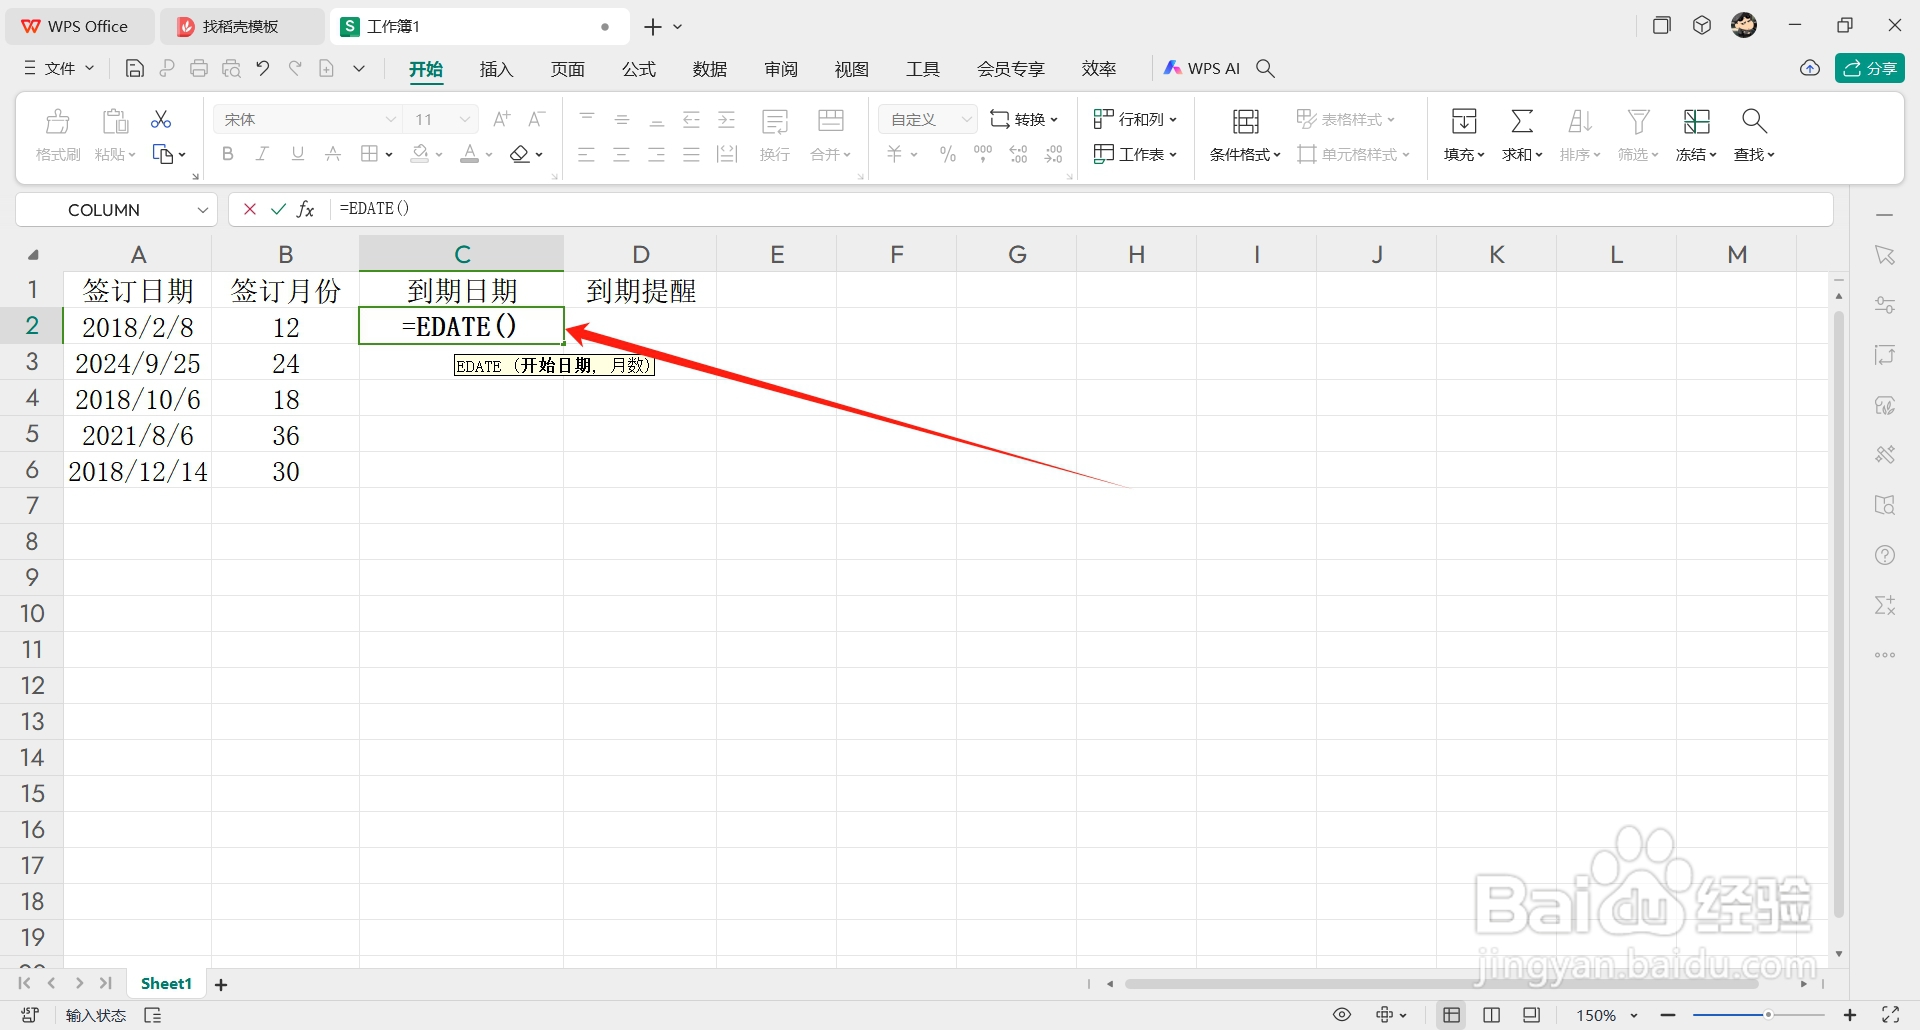Increase font size with the A+ icon

point(502,119)
